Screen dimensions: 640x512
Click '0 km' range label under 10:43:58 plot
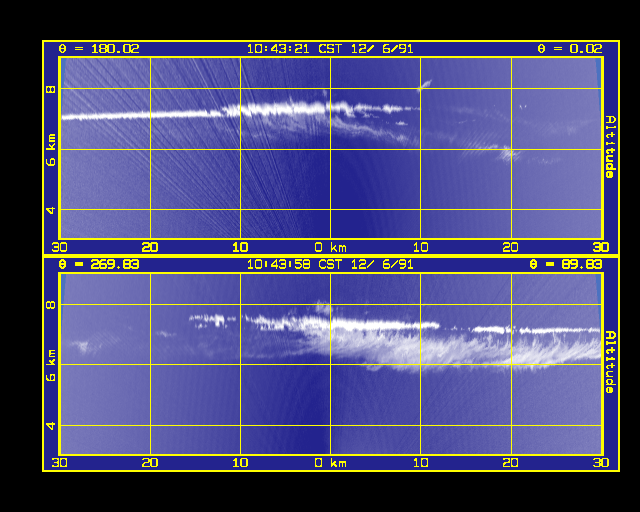pyautogui.click(x=331, y=463)
